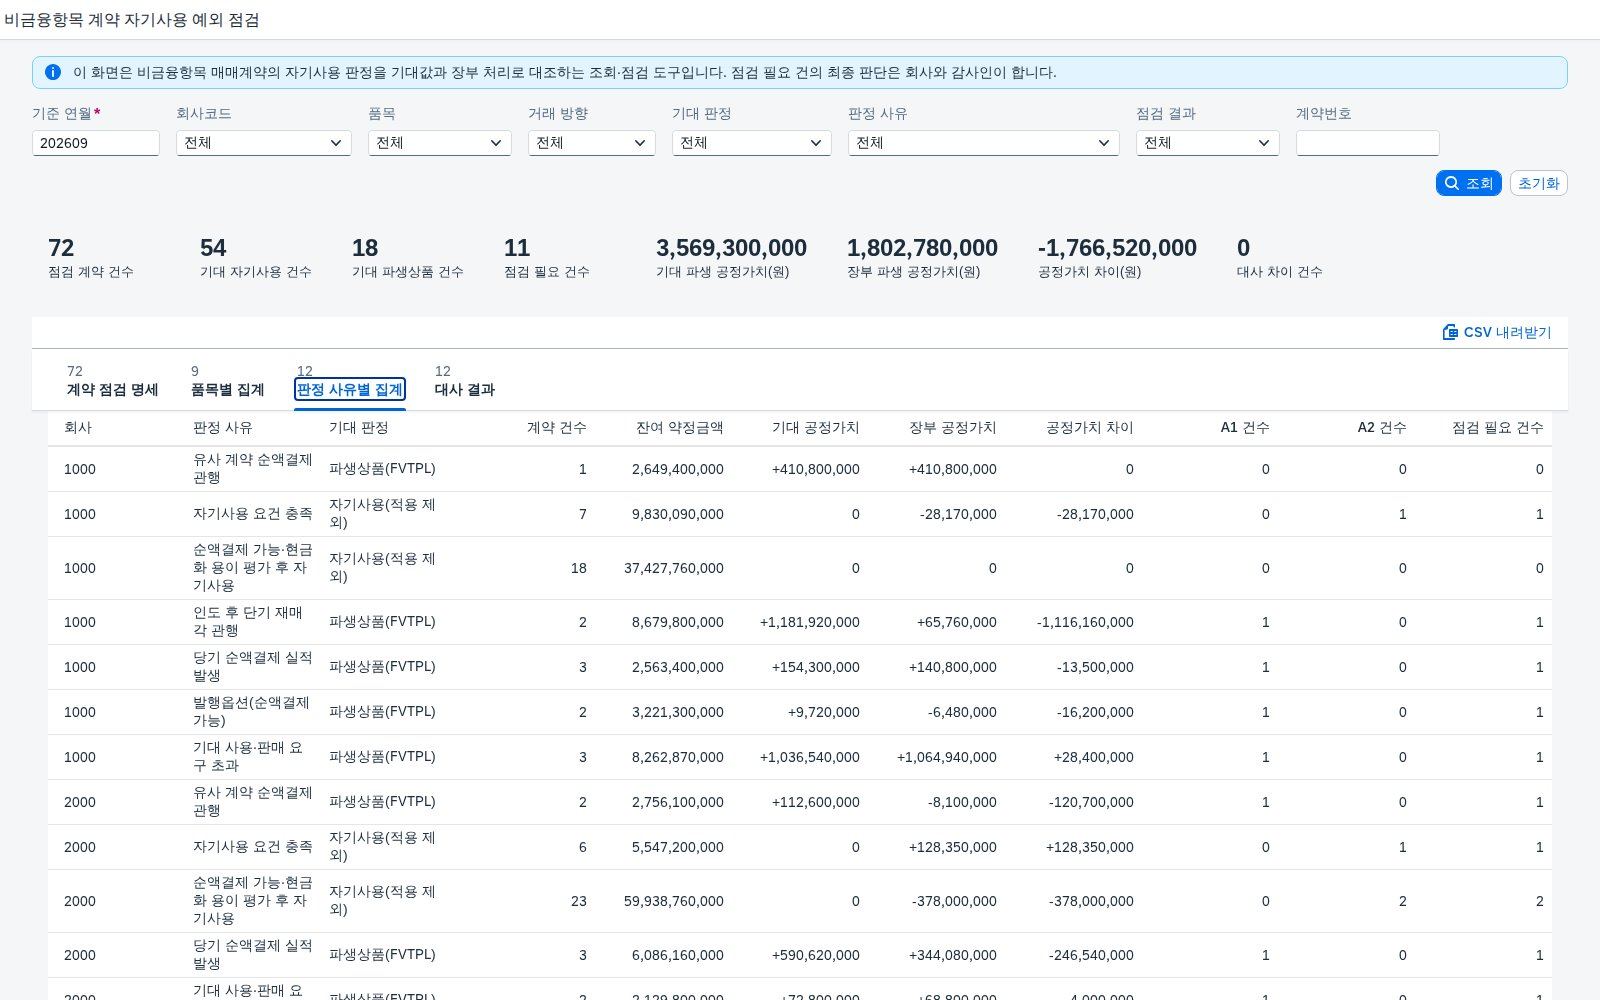
Task: Expand the 기대 판정 dropdown
Action: 752,143
